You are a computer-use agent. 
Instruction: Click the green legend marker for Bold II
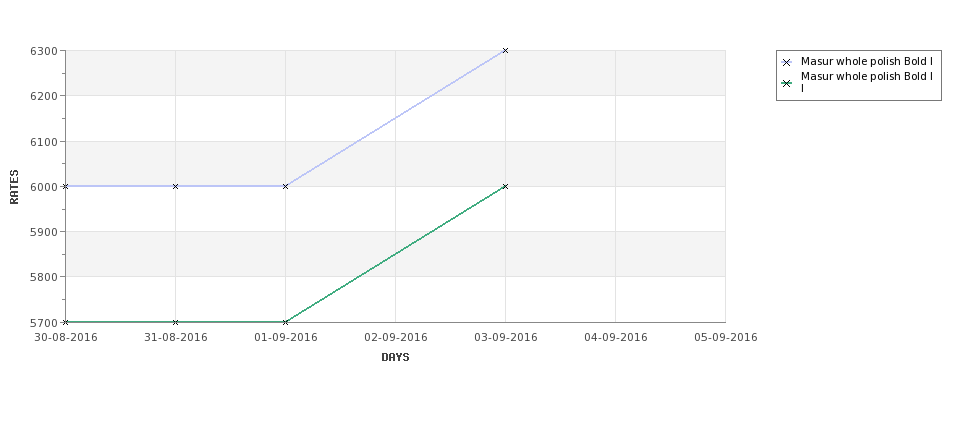[787, 83]
